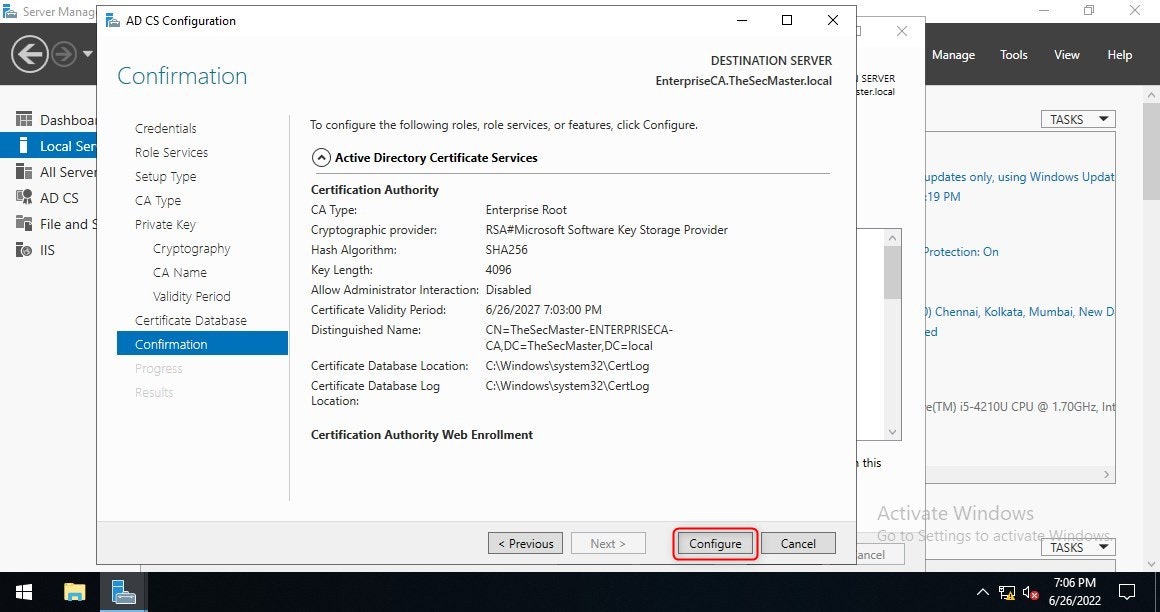Open the upper TASKS dropdown
The height and width of the screenshot is (612, 1160).
(1078, 119)
